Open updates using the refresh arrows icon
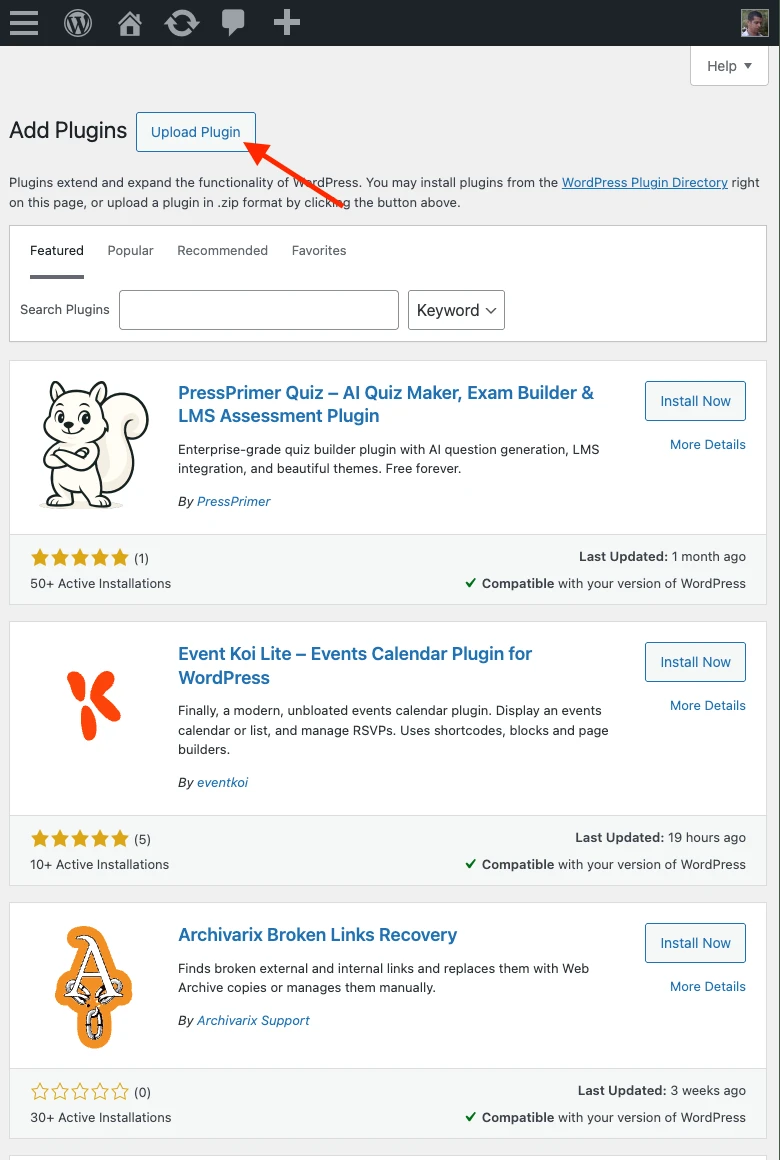The height and width of the screenshot is (1160, 780). click(x=181, y=22)
